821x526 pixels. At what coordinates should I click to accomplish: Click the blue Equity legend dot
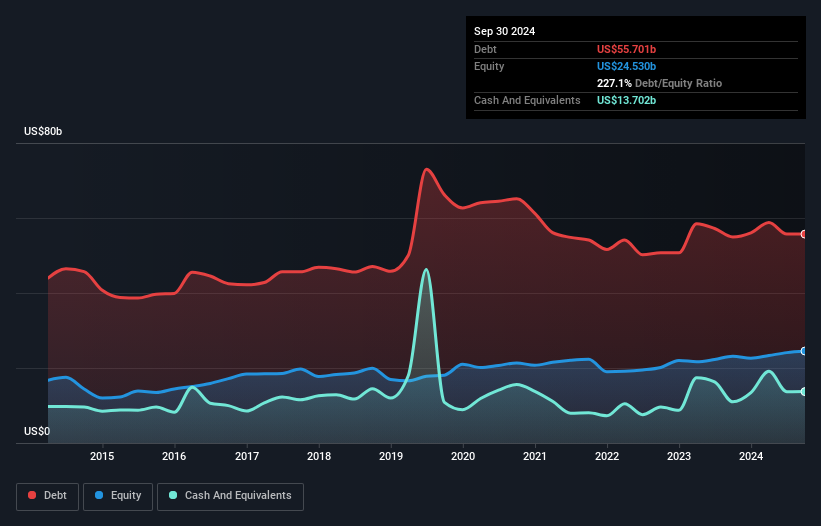pyautogui.click(x=99, y=495)
